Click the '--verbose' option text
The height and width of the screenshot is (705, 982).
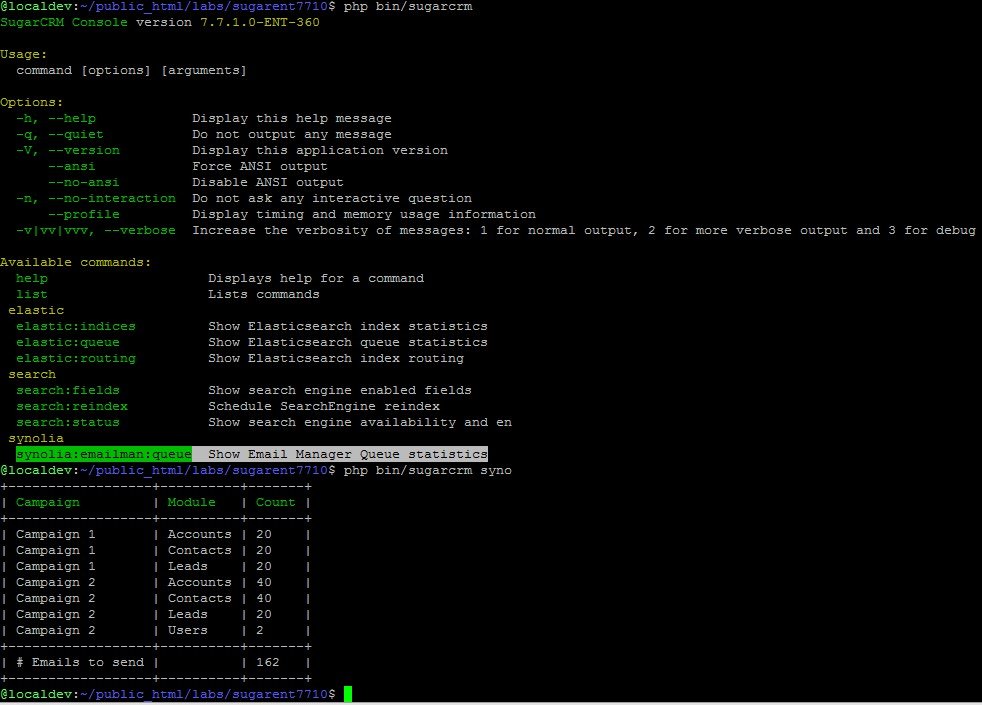click(x=140, y=230)
